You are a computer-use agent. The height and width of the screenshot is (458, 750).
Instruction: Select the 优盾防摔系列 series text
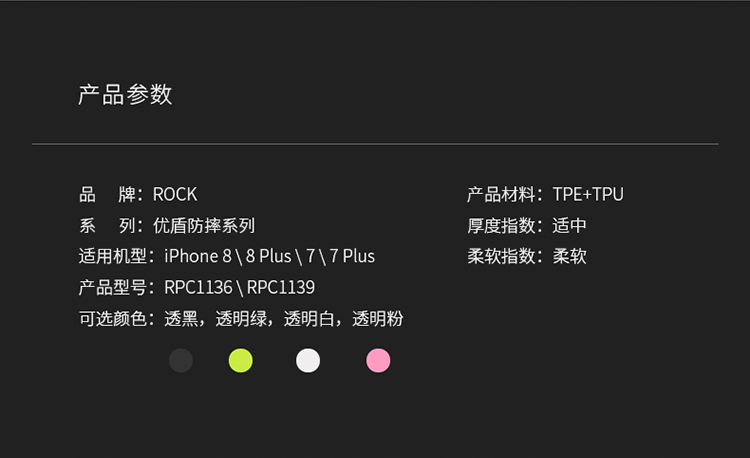click(x=204, y=225)
